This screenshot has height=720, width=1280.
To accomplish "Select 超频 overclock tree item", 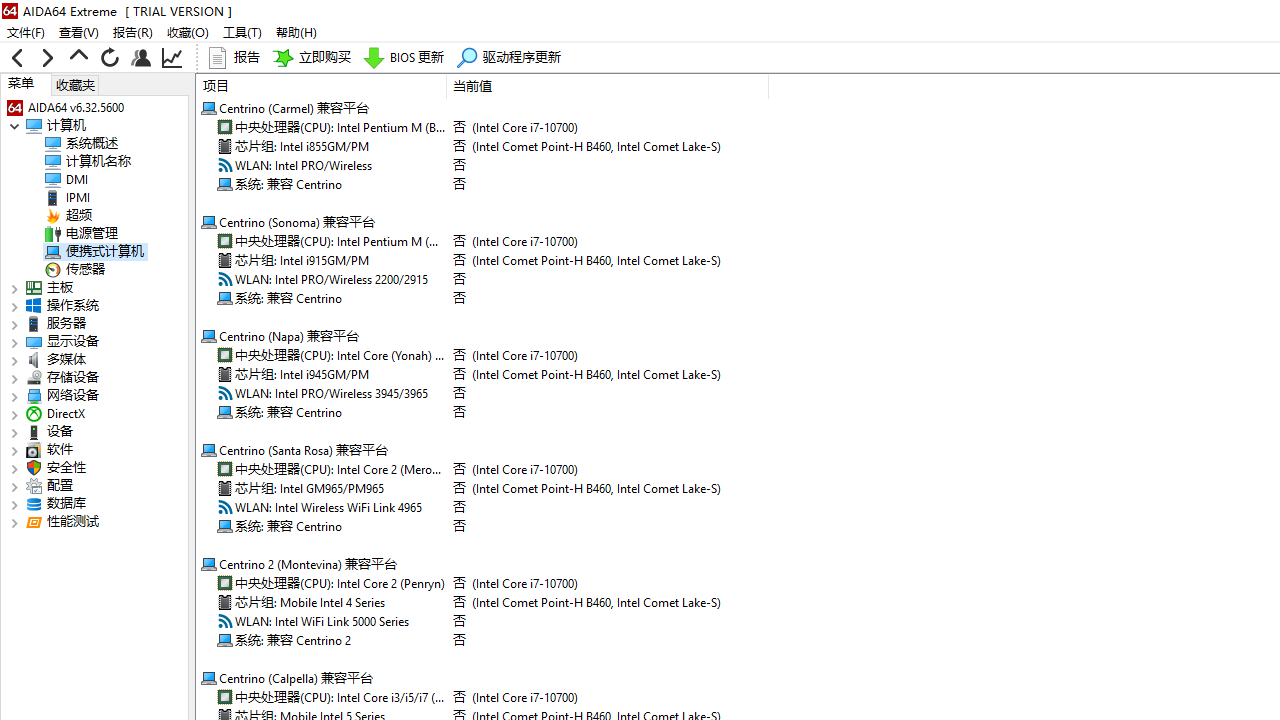I will [x=79, y=215].
